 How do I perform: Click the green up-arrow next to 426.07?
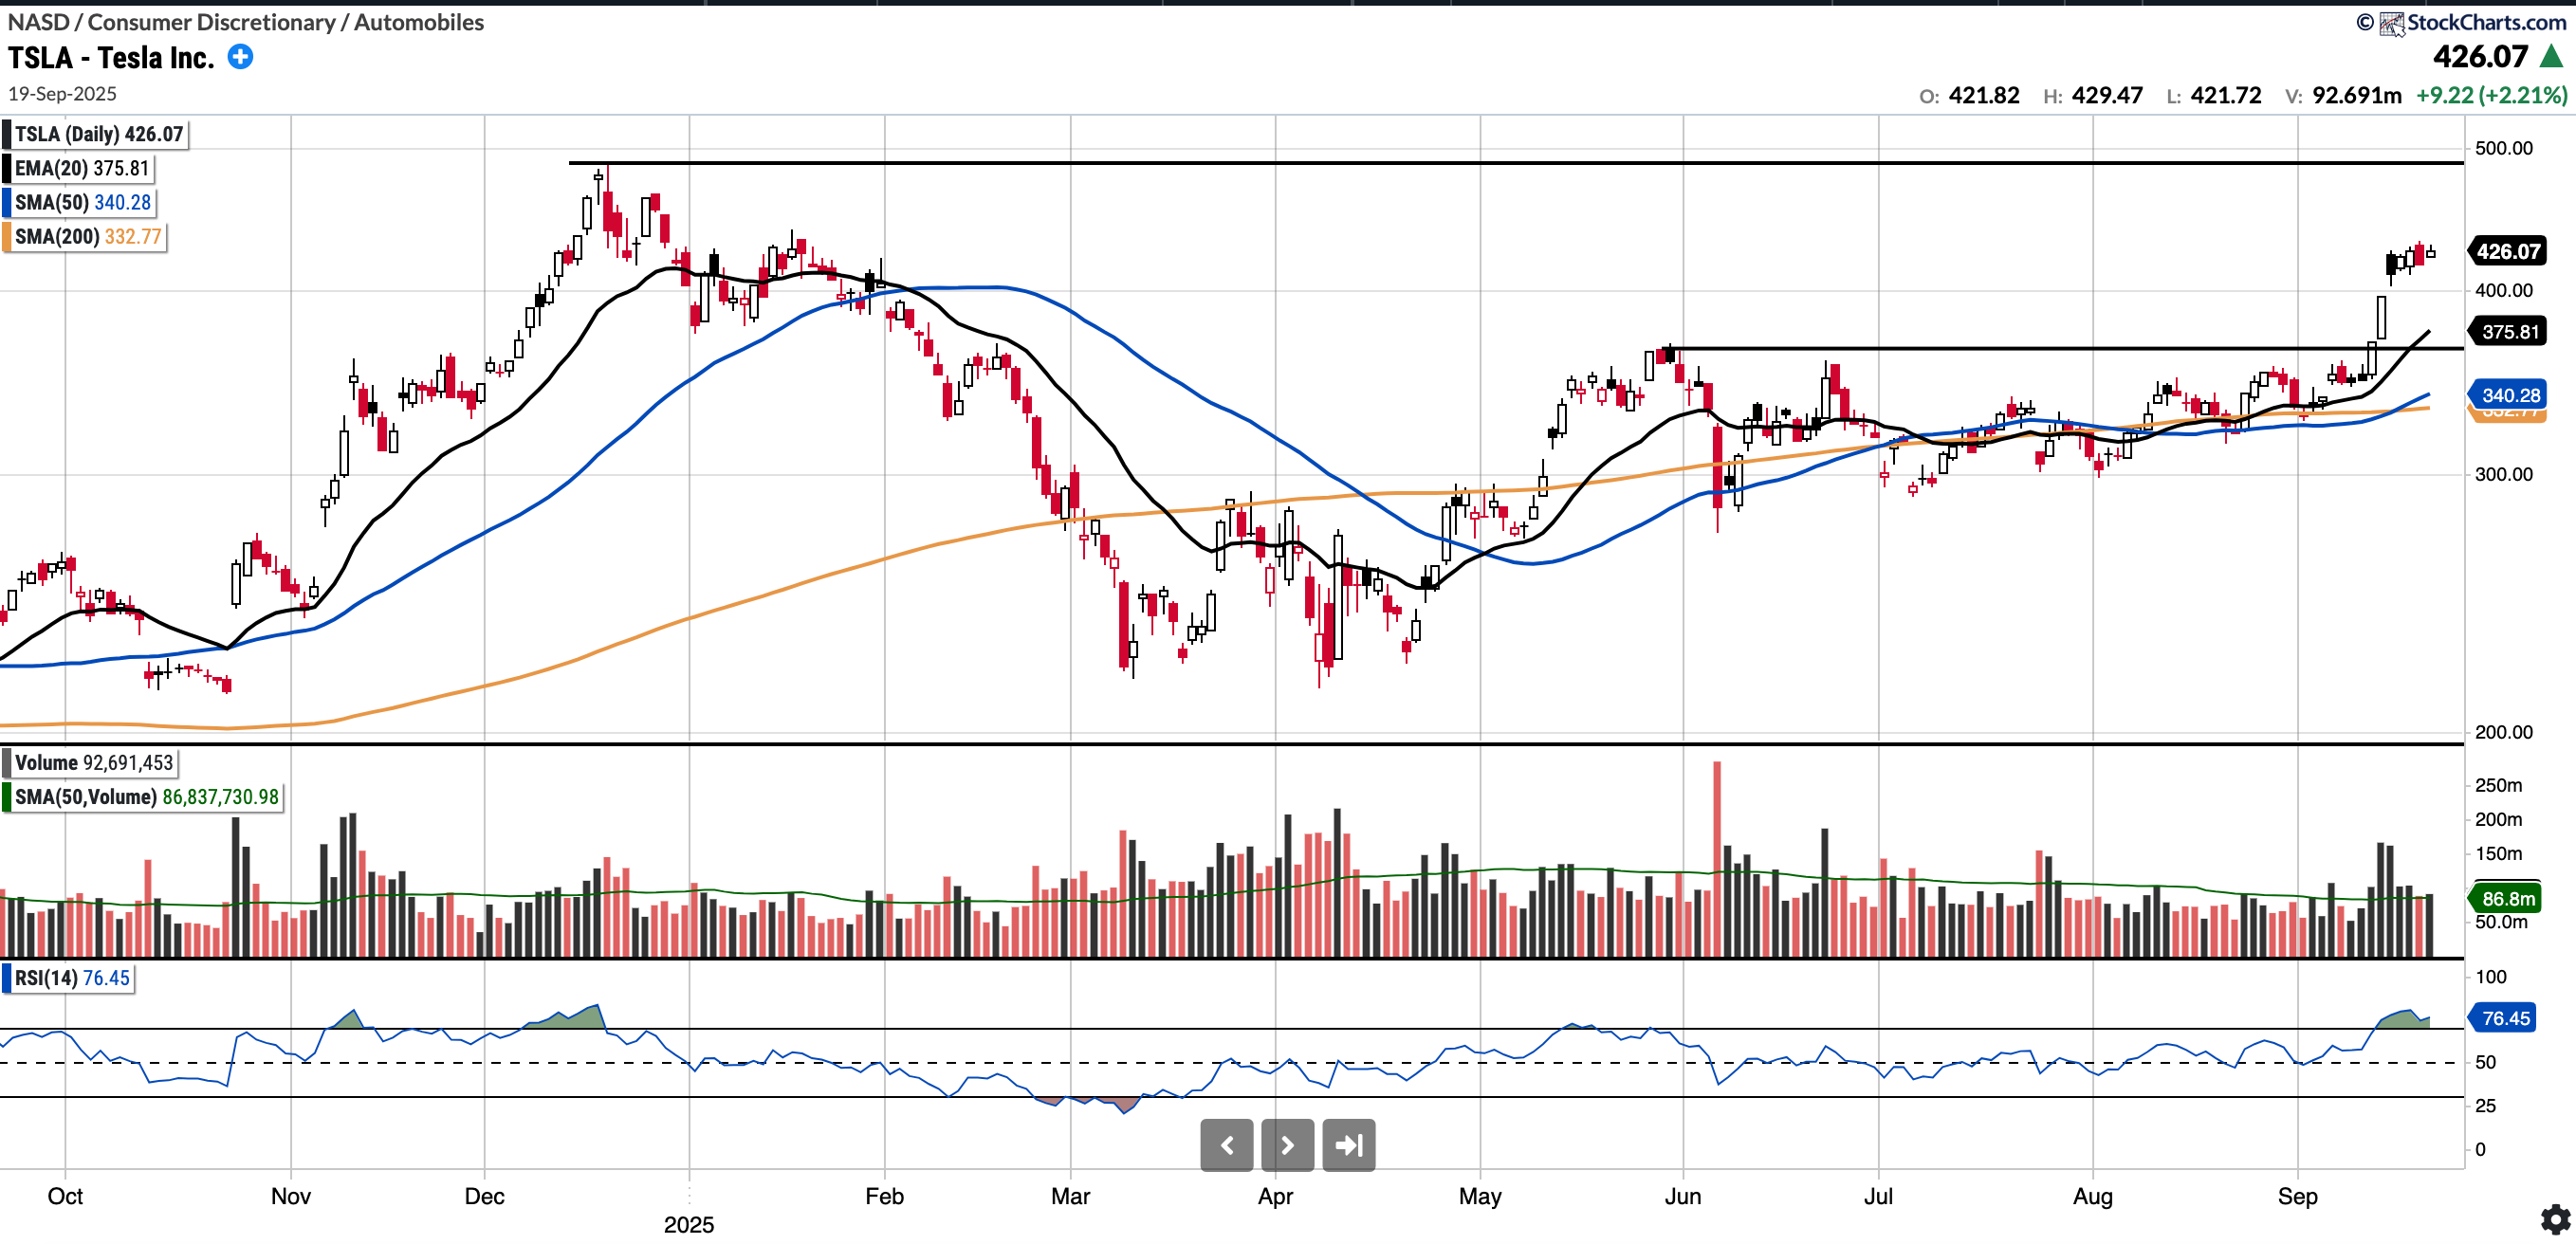click(x=2551, y=56)
